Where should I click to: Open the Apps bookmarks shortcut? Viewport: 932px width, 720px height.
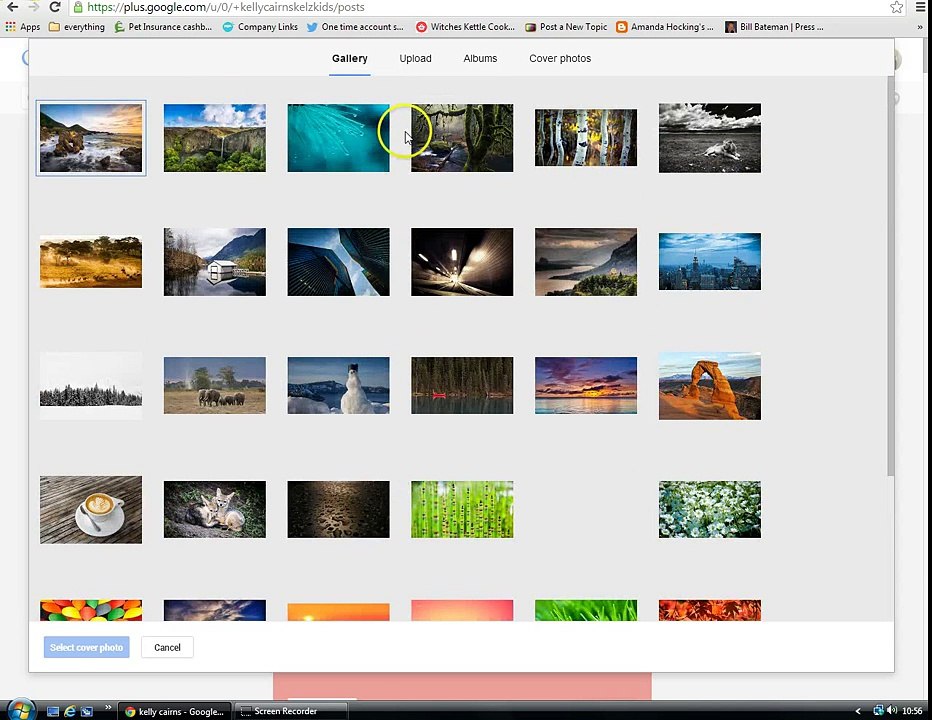(x=23, y=27)
